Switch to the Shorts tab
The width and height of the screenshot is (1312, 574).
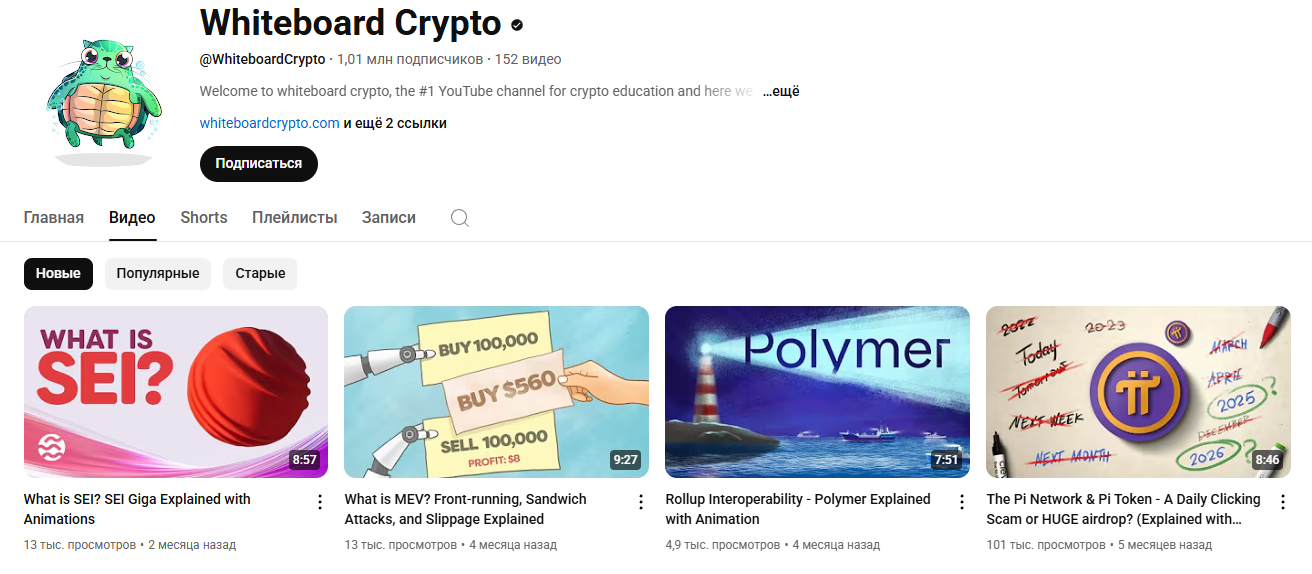coord(204,217)
